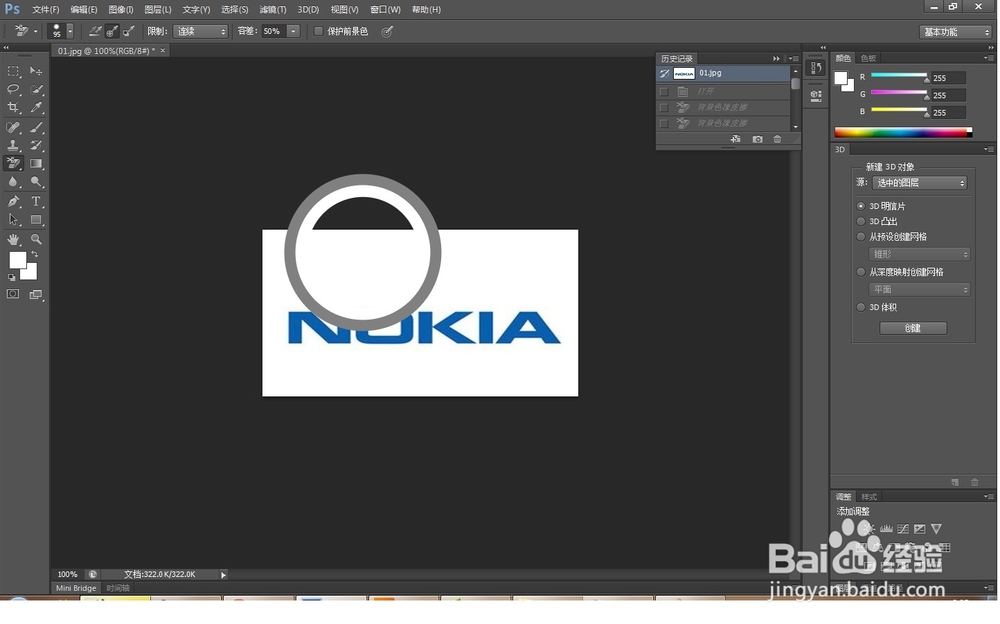
Task: Open the 锥形 mesh preset dropdown
Action: click(919, 254)
